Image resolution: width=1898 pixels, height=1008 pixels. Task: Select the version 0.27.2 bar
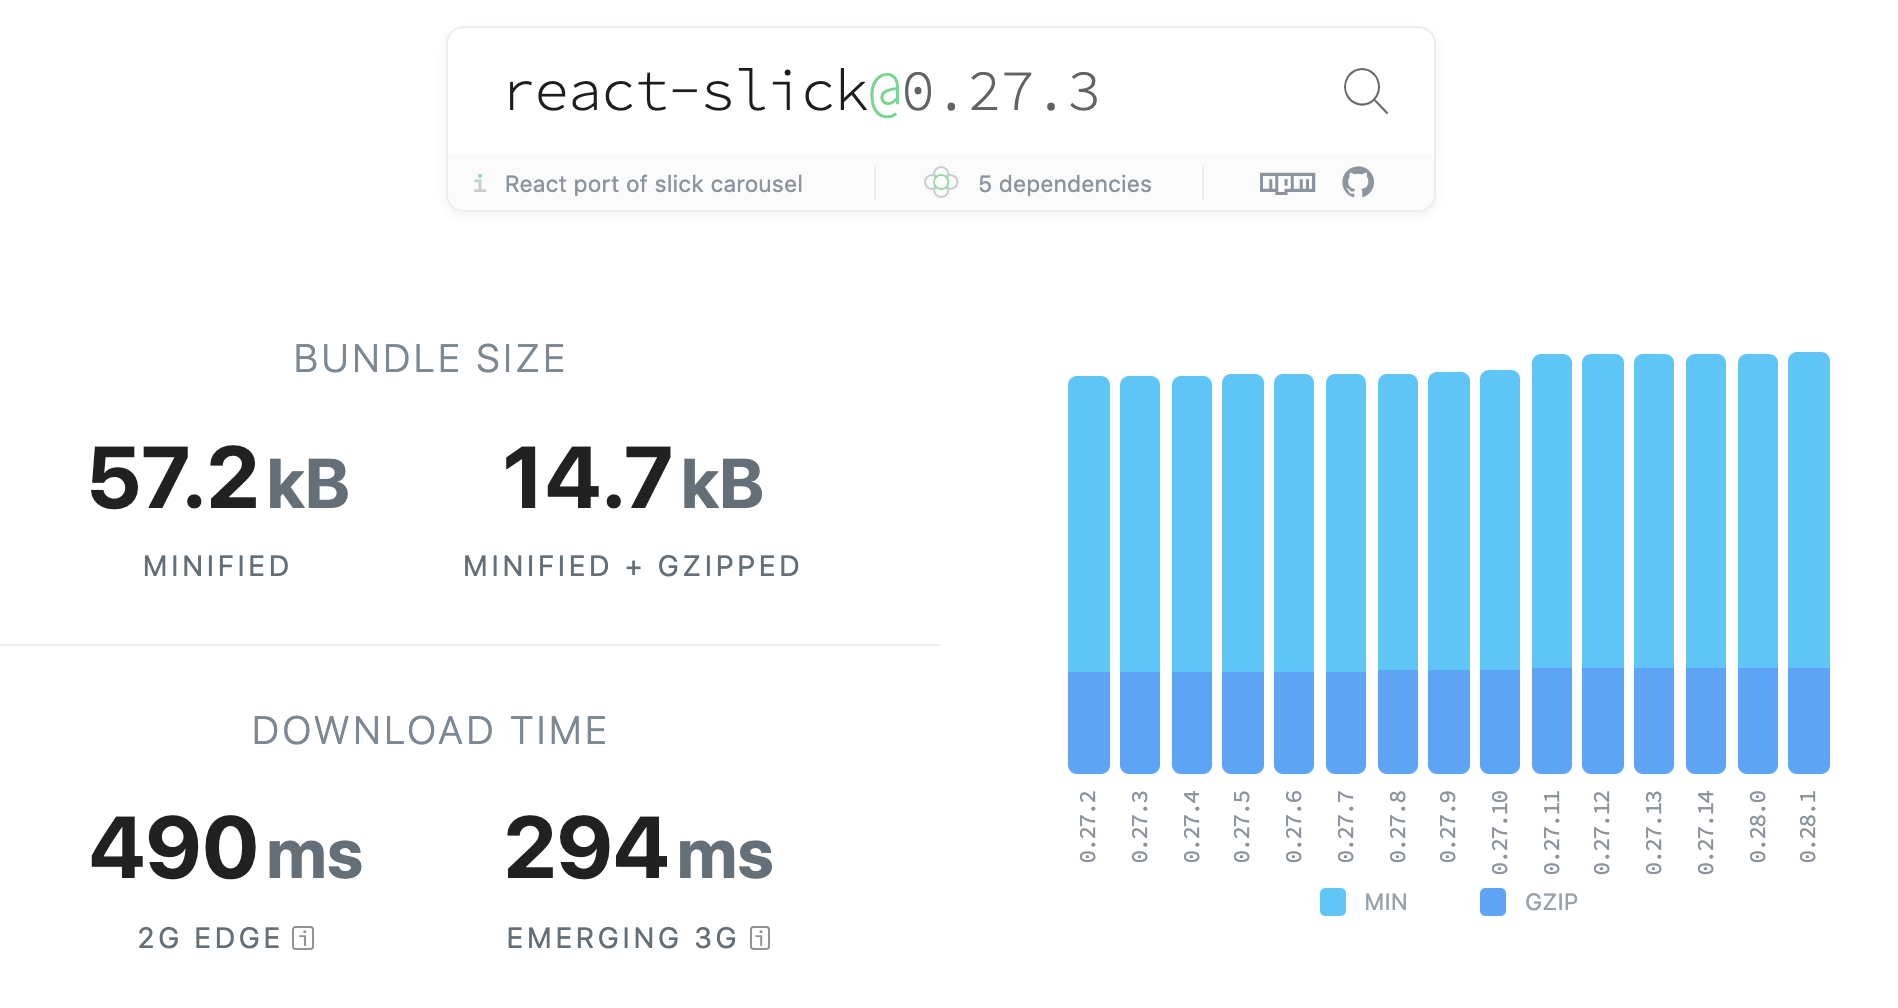1089,575
